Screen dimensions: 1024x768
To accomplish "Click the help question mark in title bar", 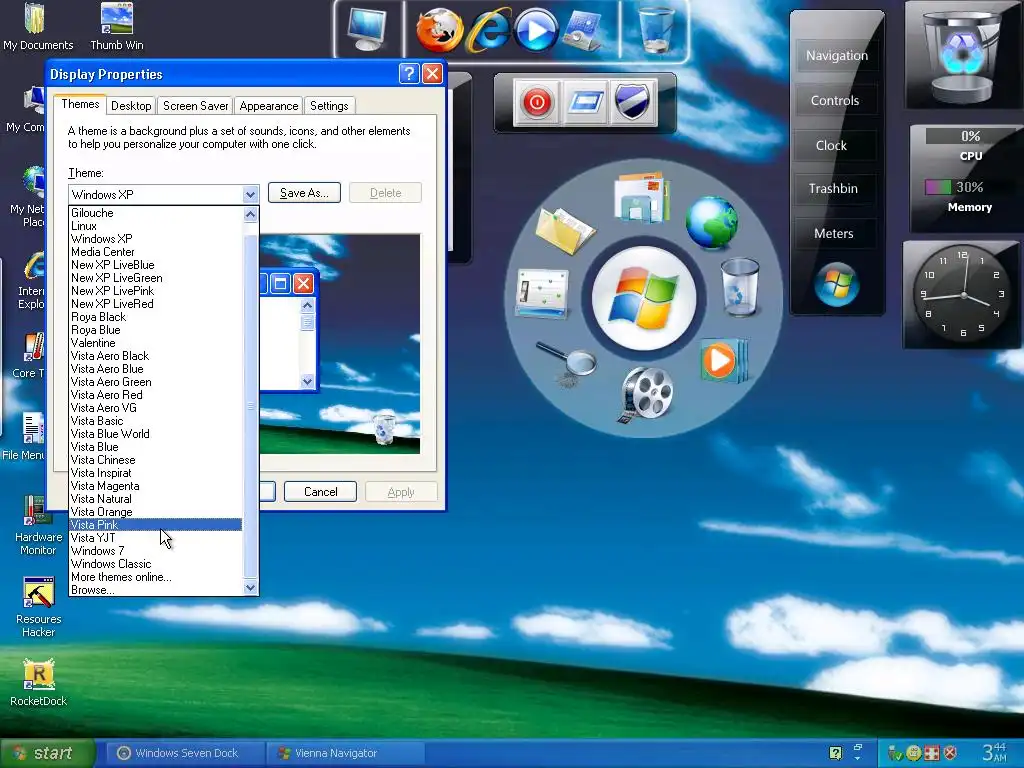I will click(x=409, y=74).
